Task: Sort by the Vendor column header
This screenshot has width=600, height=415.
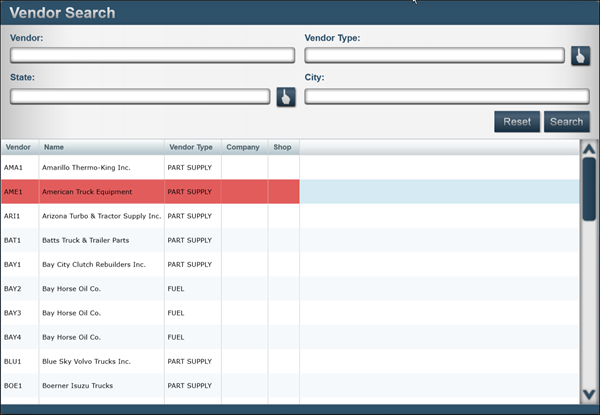Action: 18,147
